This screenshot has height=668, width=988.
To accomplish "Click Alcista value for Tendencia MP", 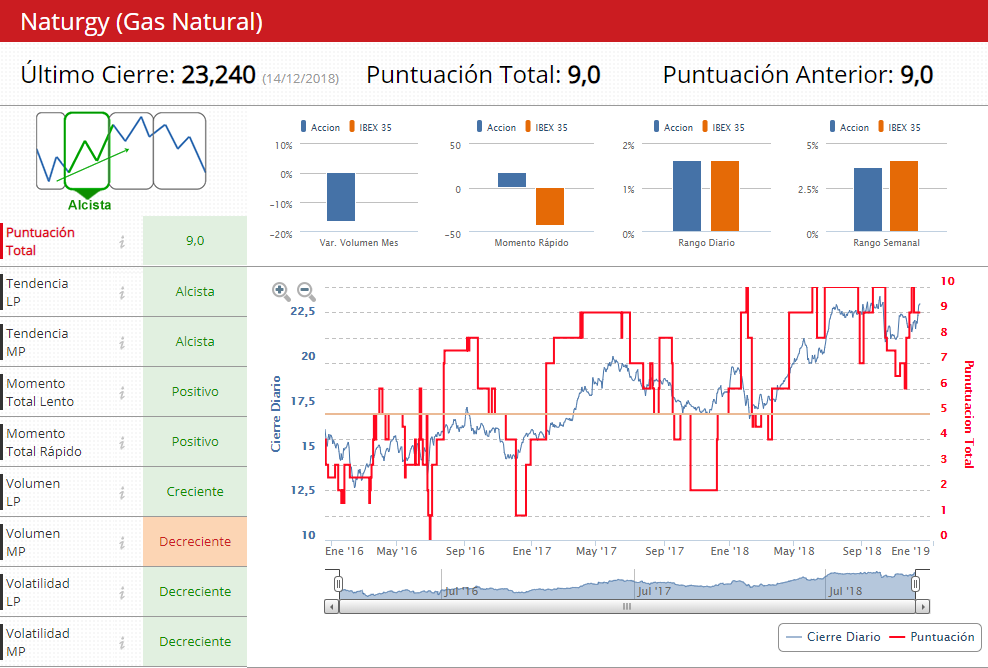I will pos(195,342).
